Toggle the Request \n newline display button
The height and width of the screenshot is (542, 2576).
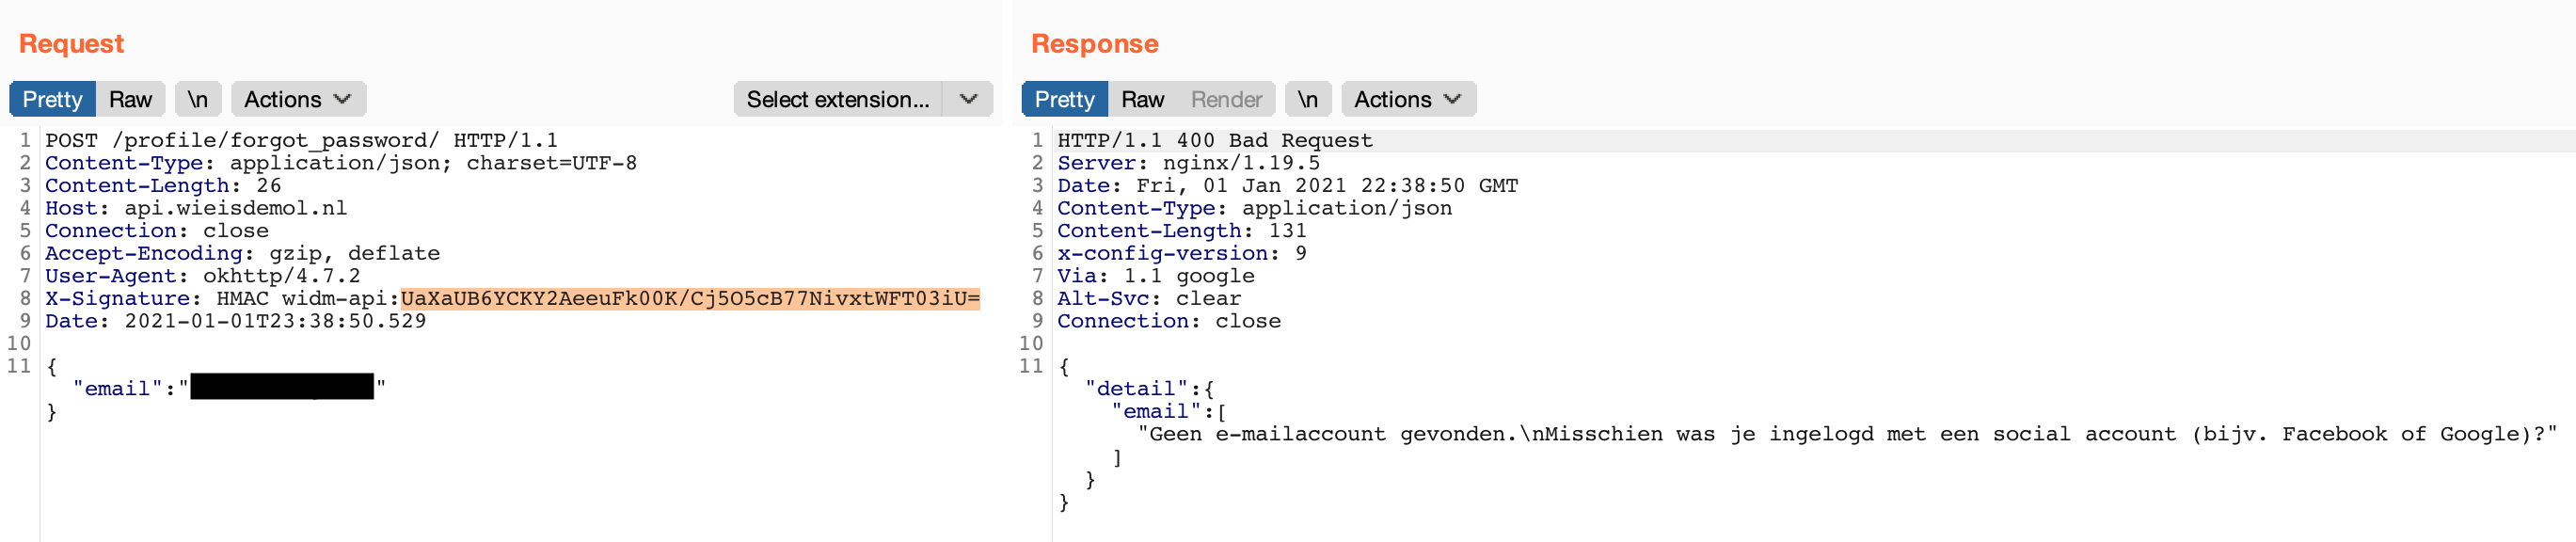point(198,99)
